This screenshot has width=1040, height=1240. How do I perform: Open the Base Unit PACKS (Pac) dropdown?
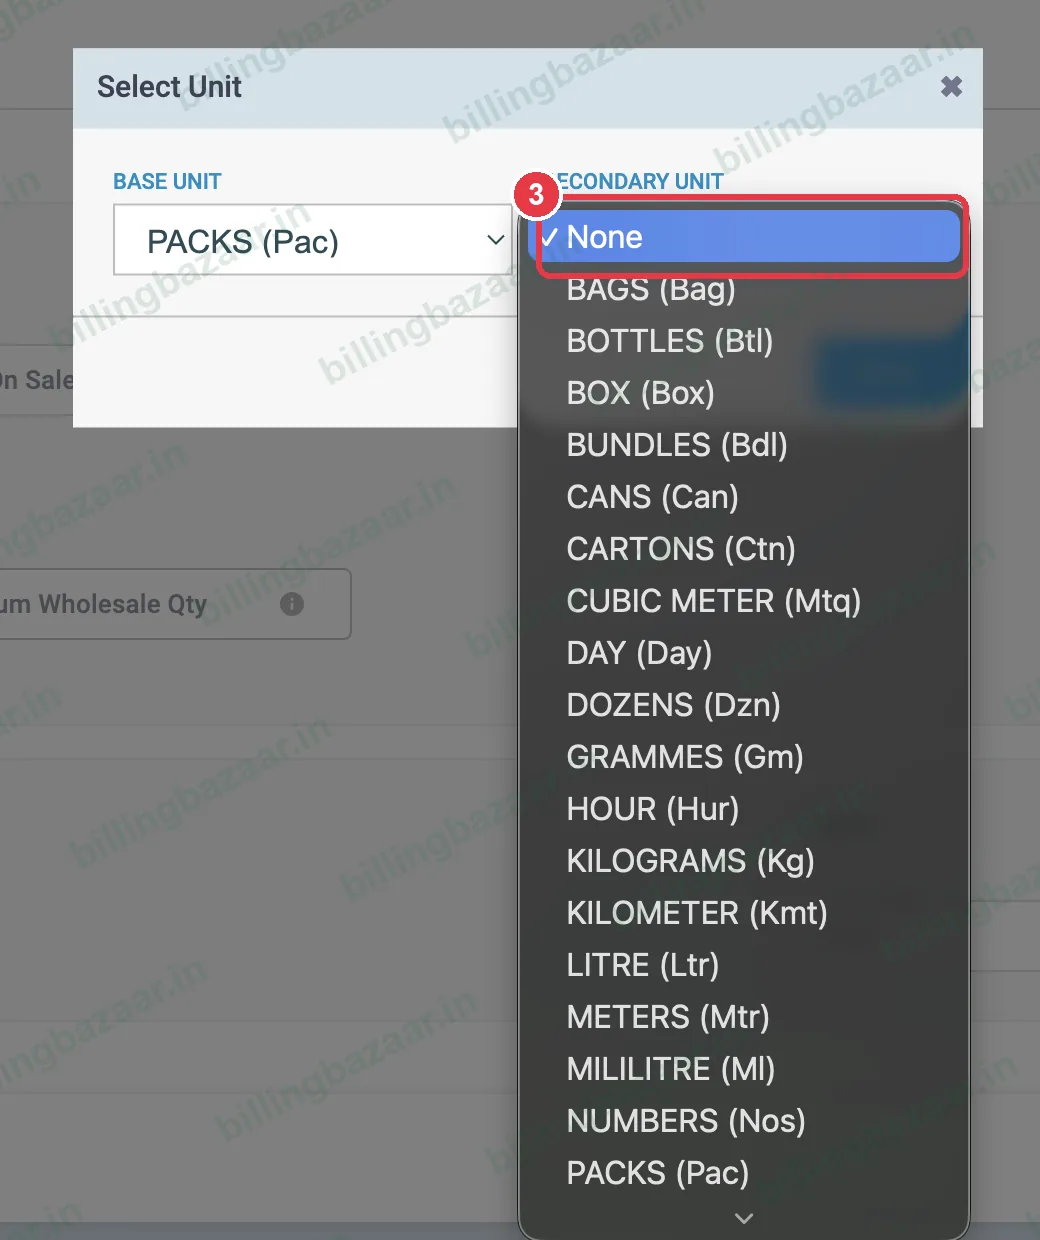pyautogui.click(x=313, y=240)
